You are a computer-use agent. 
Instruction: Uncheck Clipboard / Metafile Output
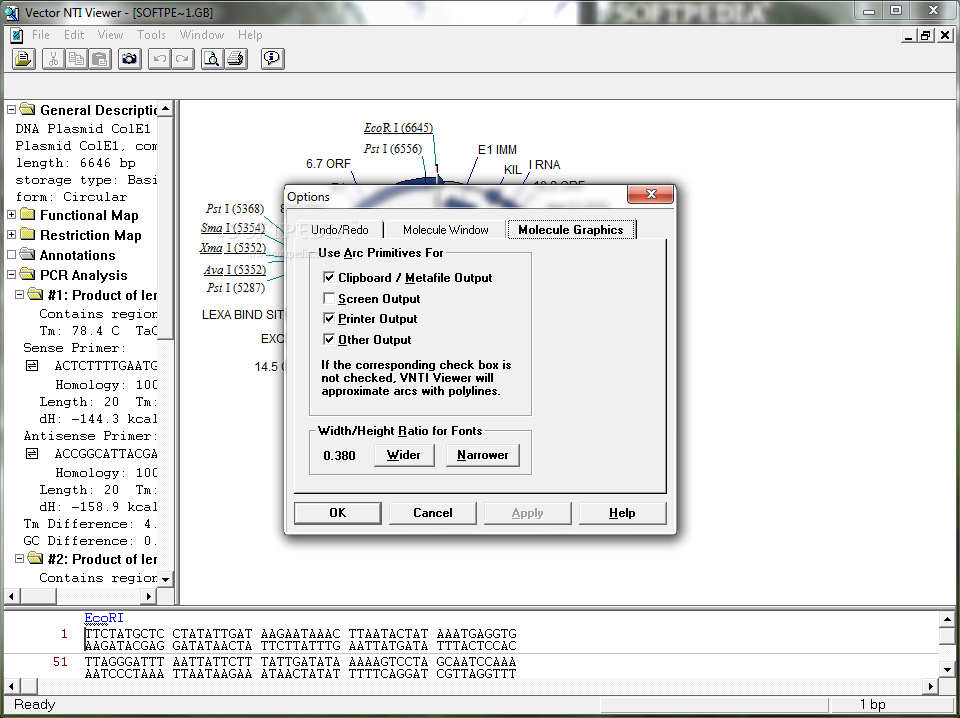330,278
